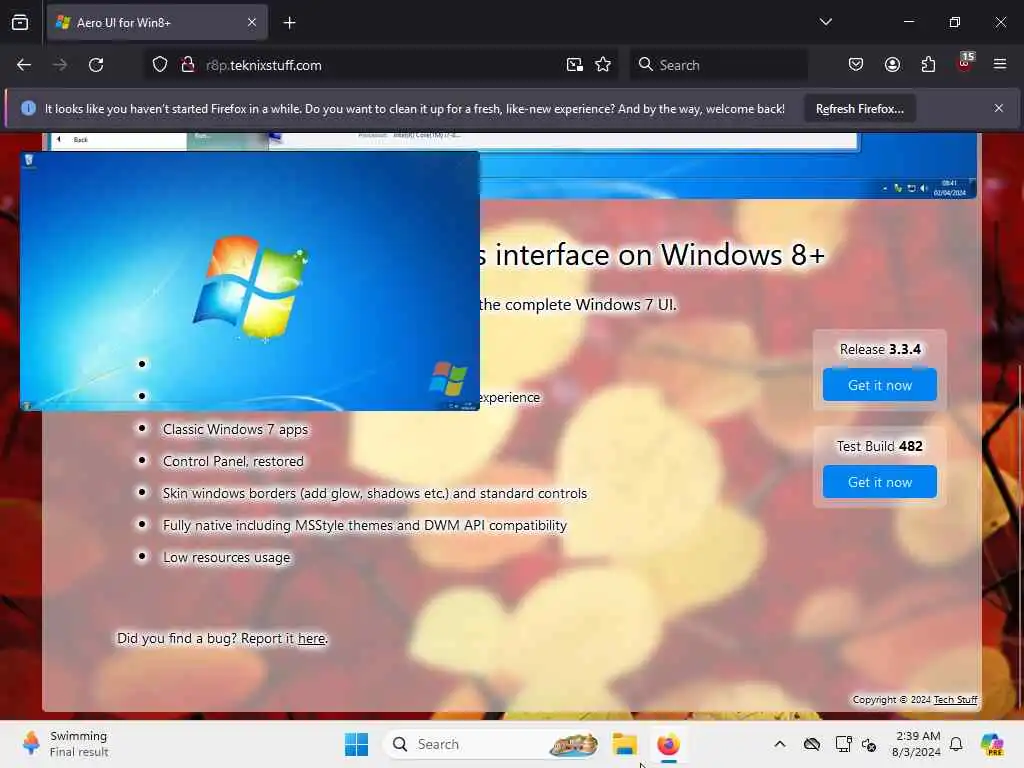Click the Refresh Firefox... button
Image resolution: width=1024 pixels, height=768 pixels.
pos(859,109)
